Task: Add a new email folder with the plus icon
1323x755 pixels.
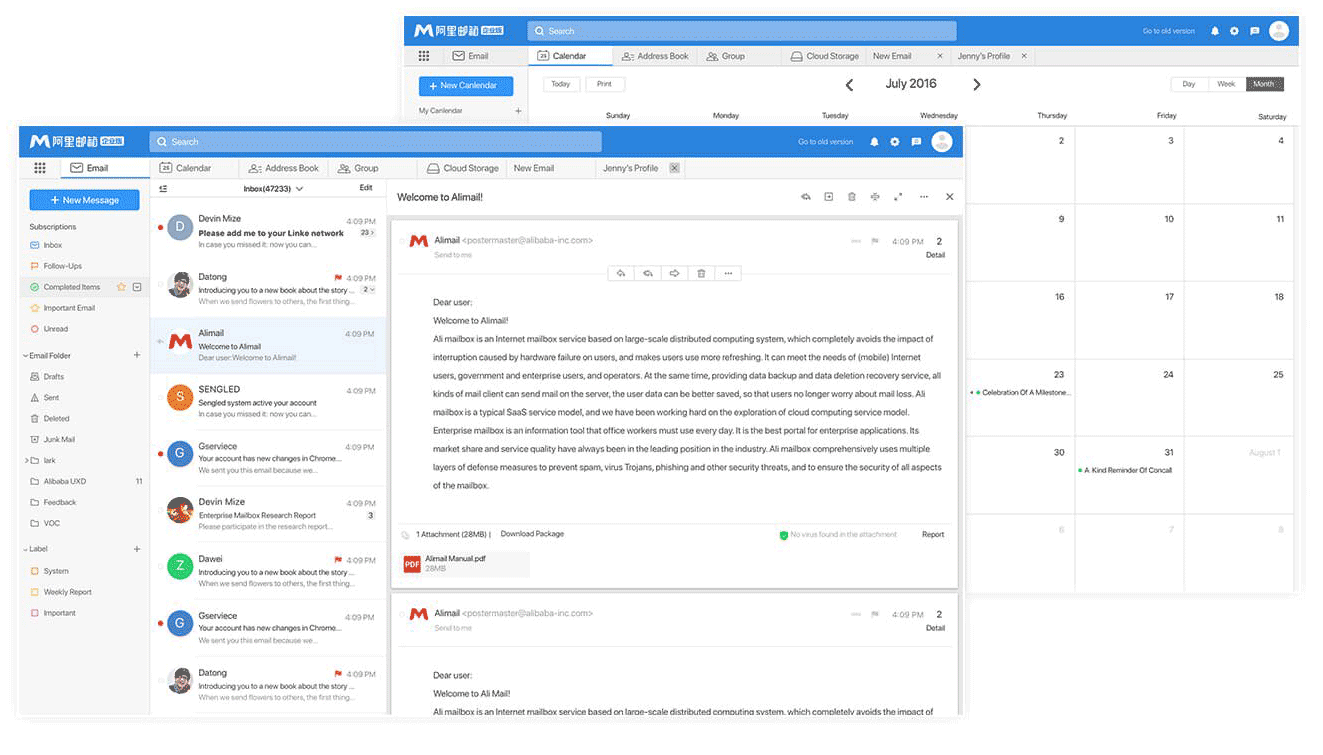Action: pyautogui.click(x=137, y=355)
